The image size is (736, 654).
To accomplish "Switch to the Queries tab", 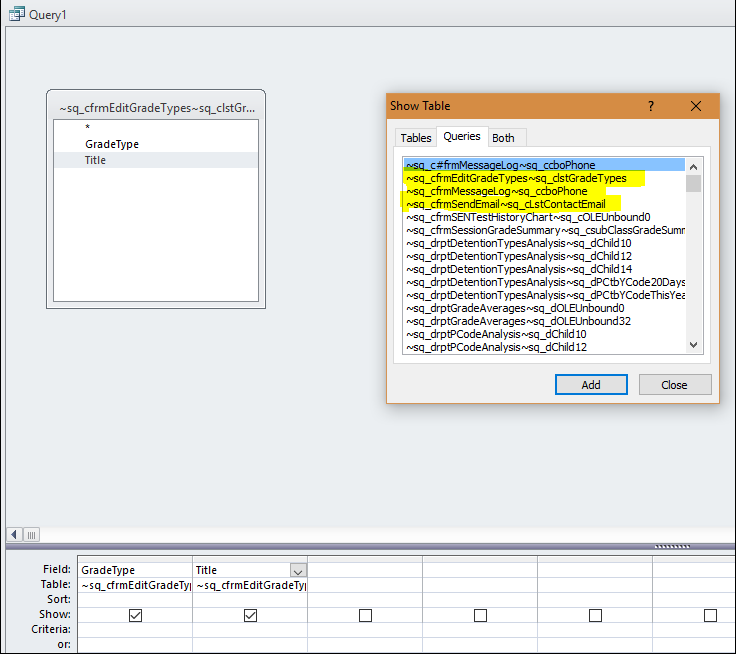I will [x=462, y=136].
